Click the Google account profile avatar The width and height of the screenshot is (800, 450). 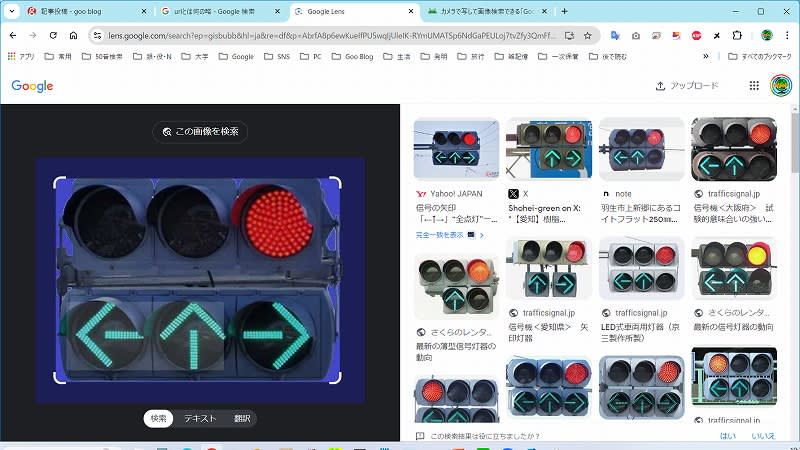[780, 86]
